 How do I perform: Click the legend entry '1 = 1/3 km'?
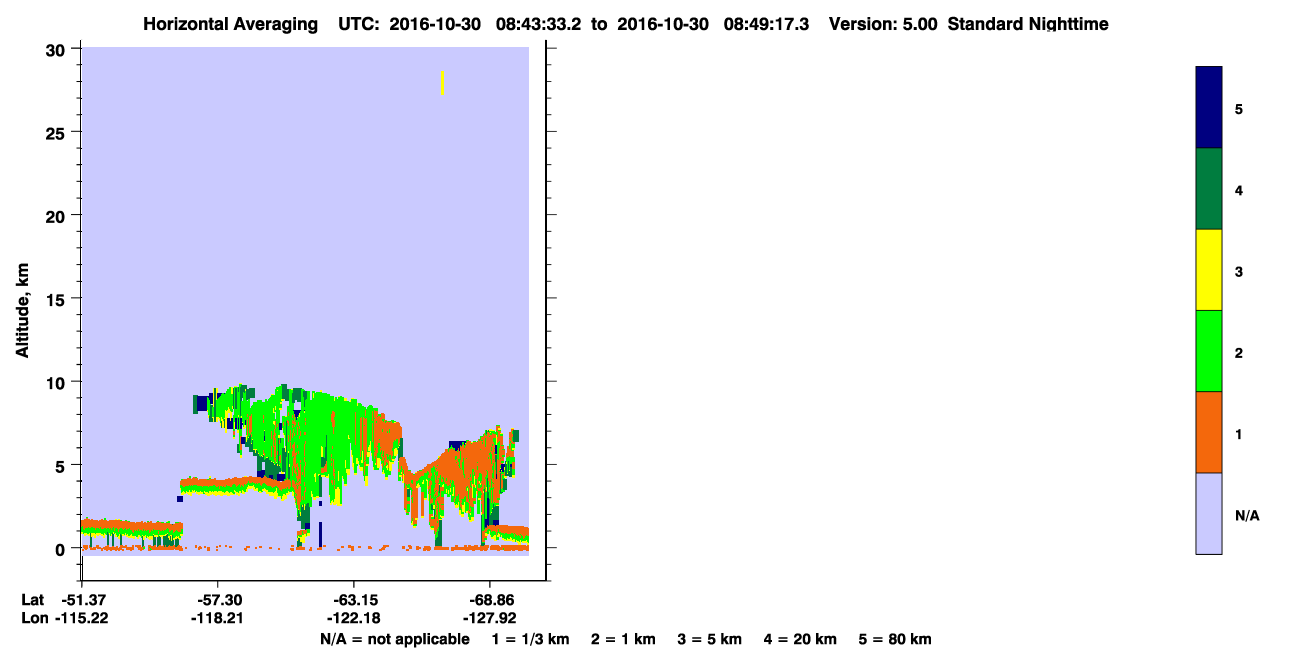click(531, 639)
